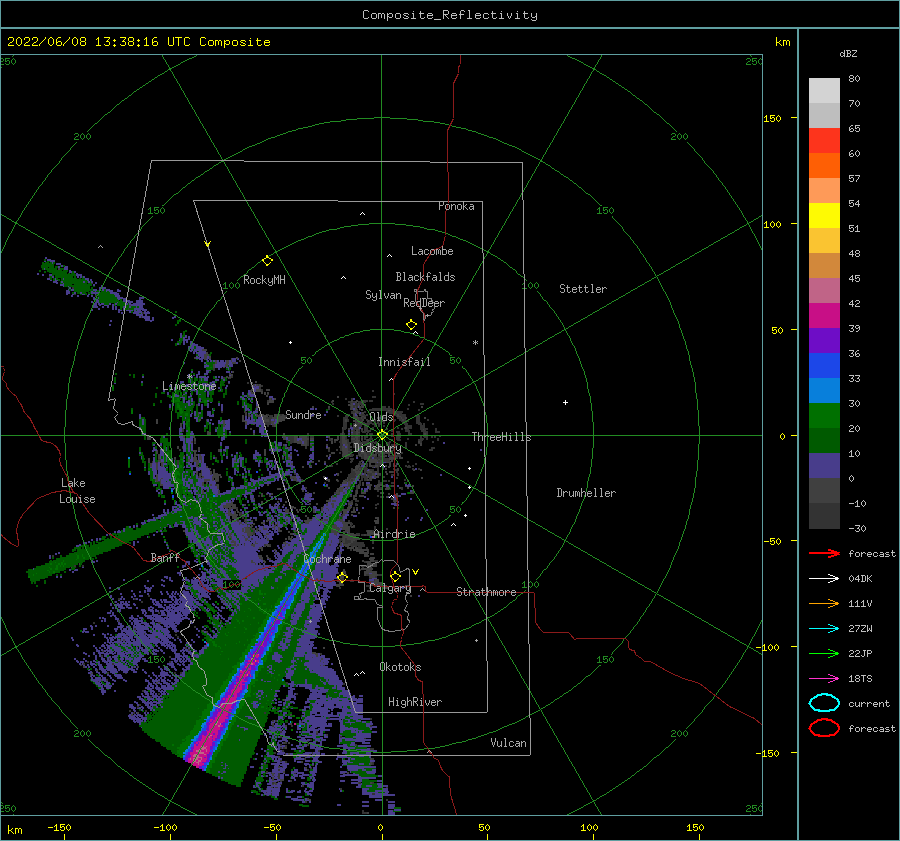Click the Blackfalds city label
Viewport: 900px width, 841px height.
click(x=425, y=277)
